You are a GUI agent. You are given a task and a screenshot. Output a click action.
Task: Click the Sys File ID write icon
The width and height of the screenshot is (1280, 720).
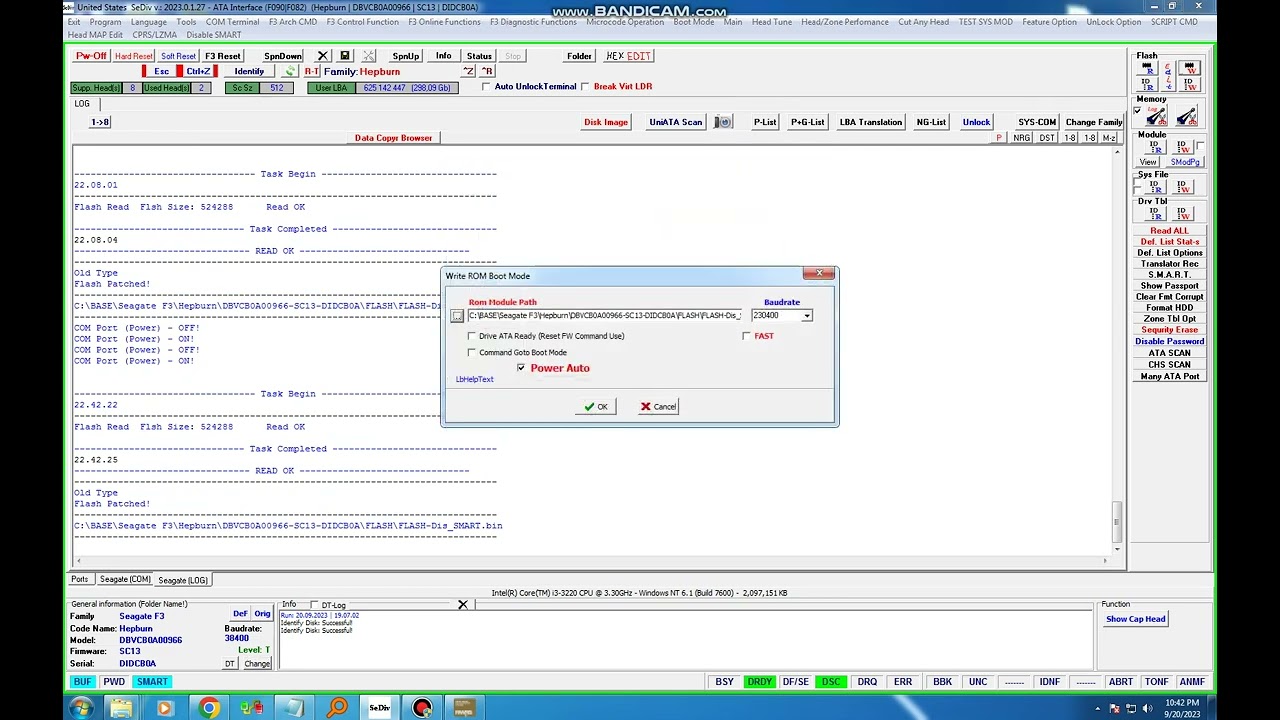(x=1182, y=187)
